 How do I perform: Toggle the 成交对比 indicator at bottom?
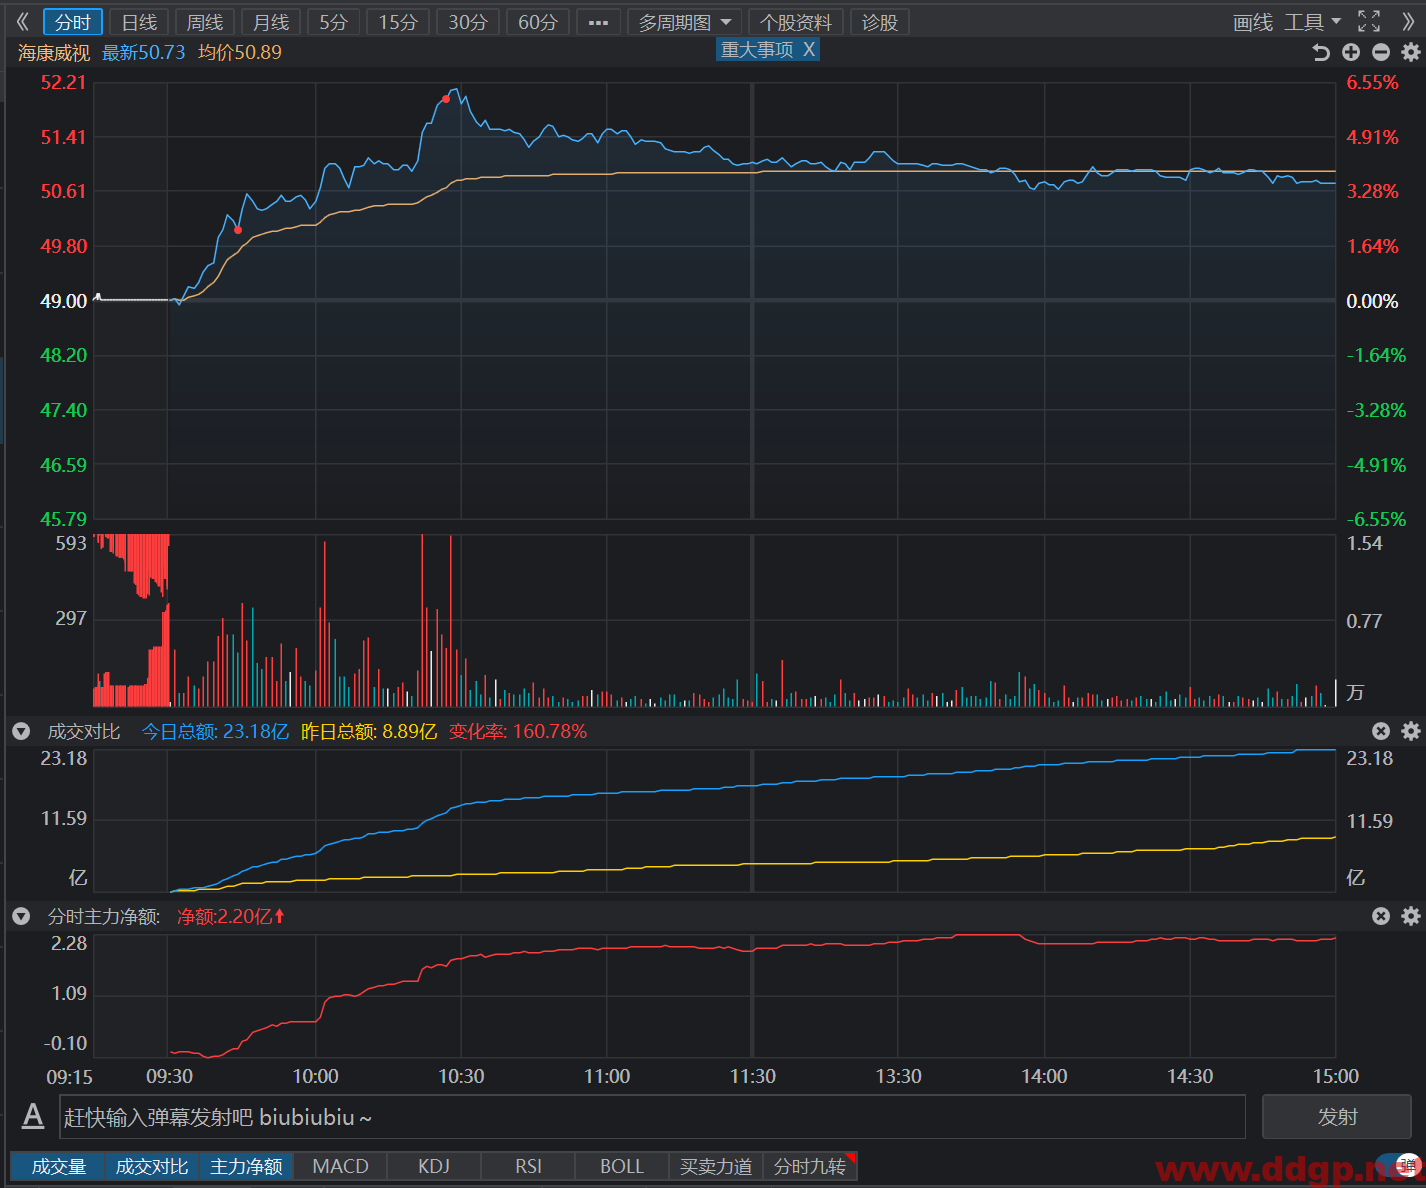(152, 1166)
